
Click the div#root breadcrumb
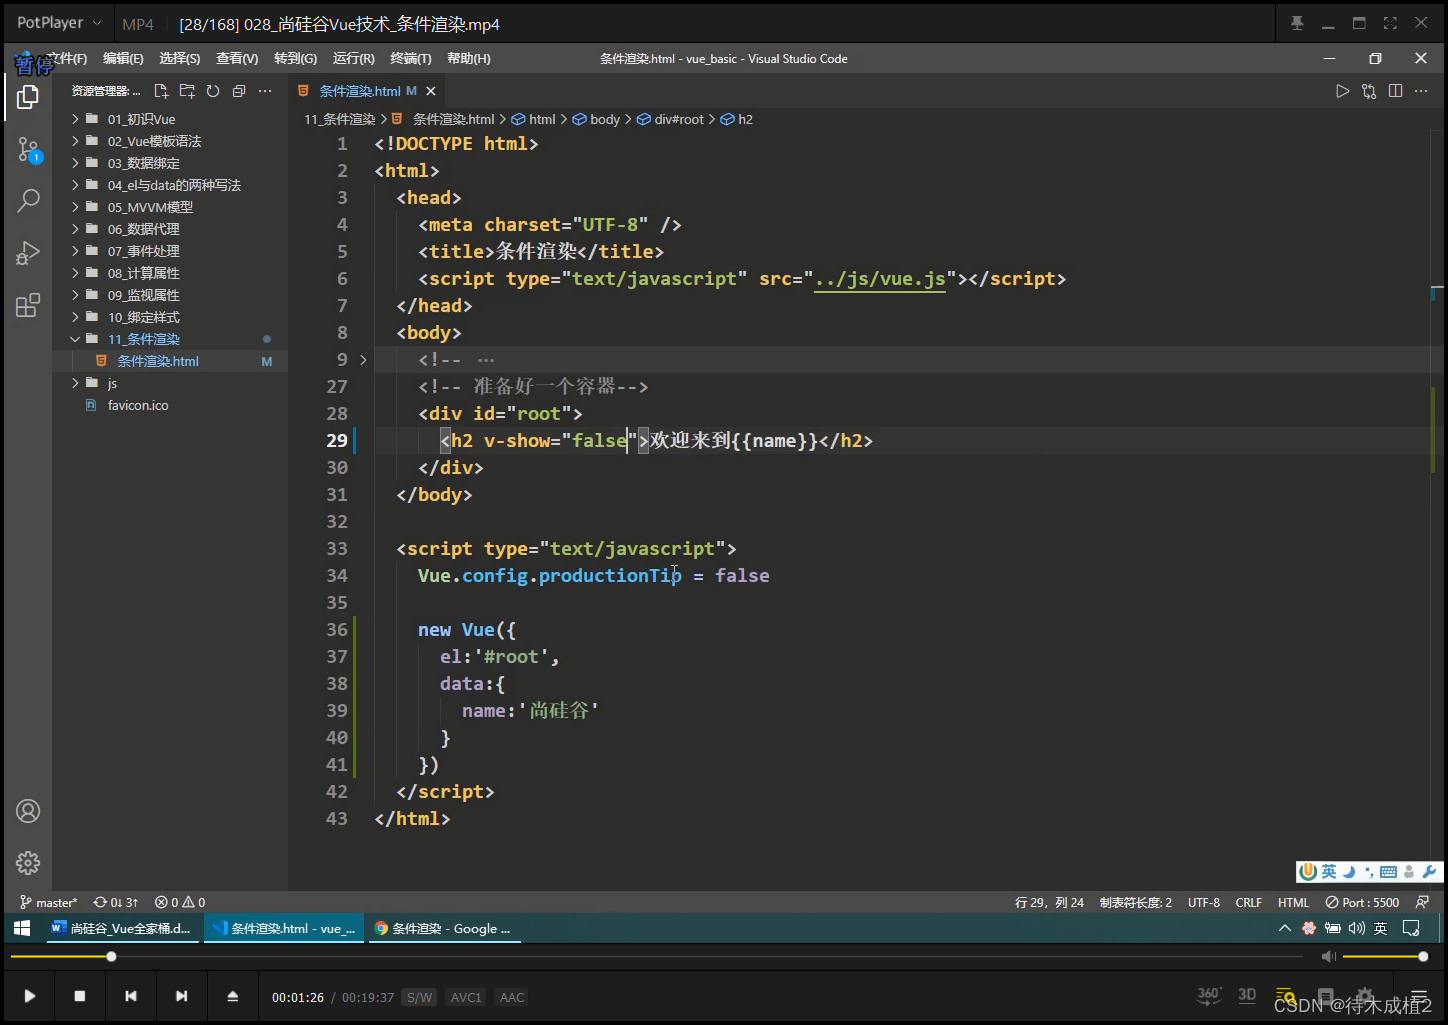[678, 119]
